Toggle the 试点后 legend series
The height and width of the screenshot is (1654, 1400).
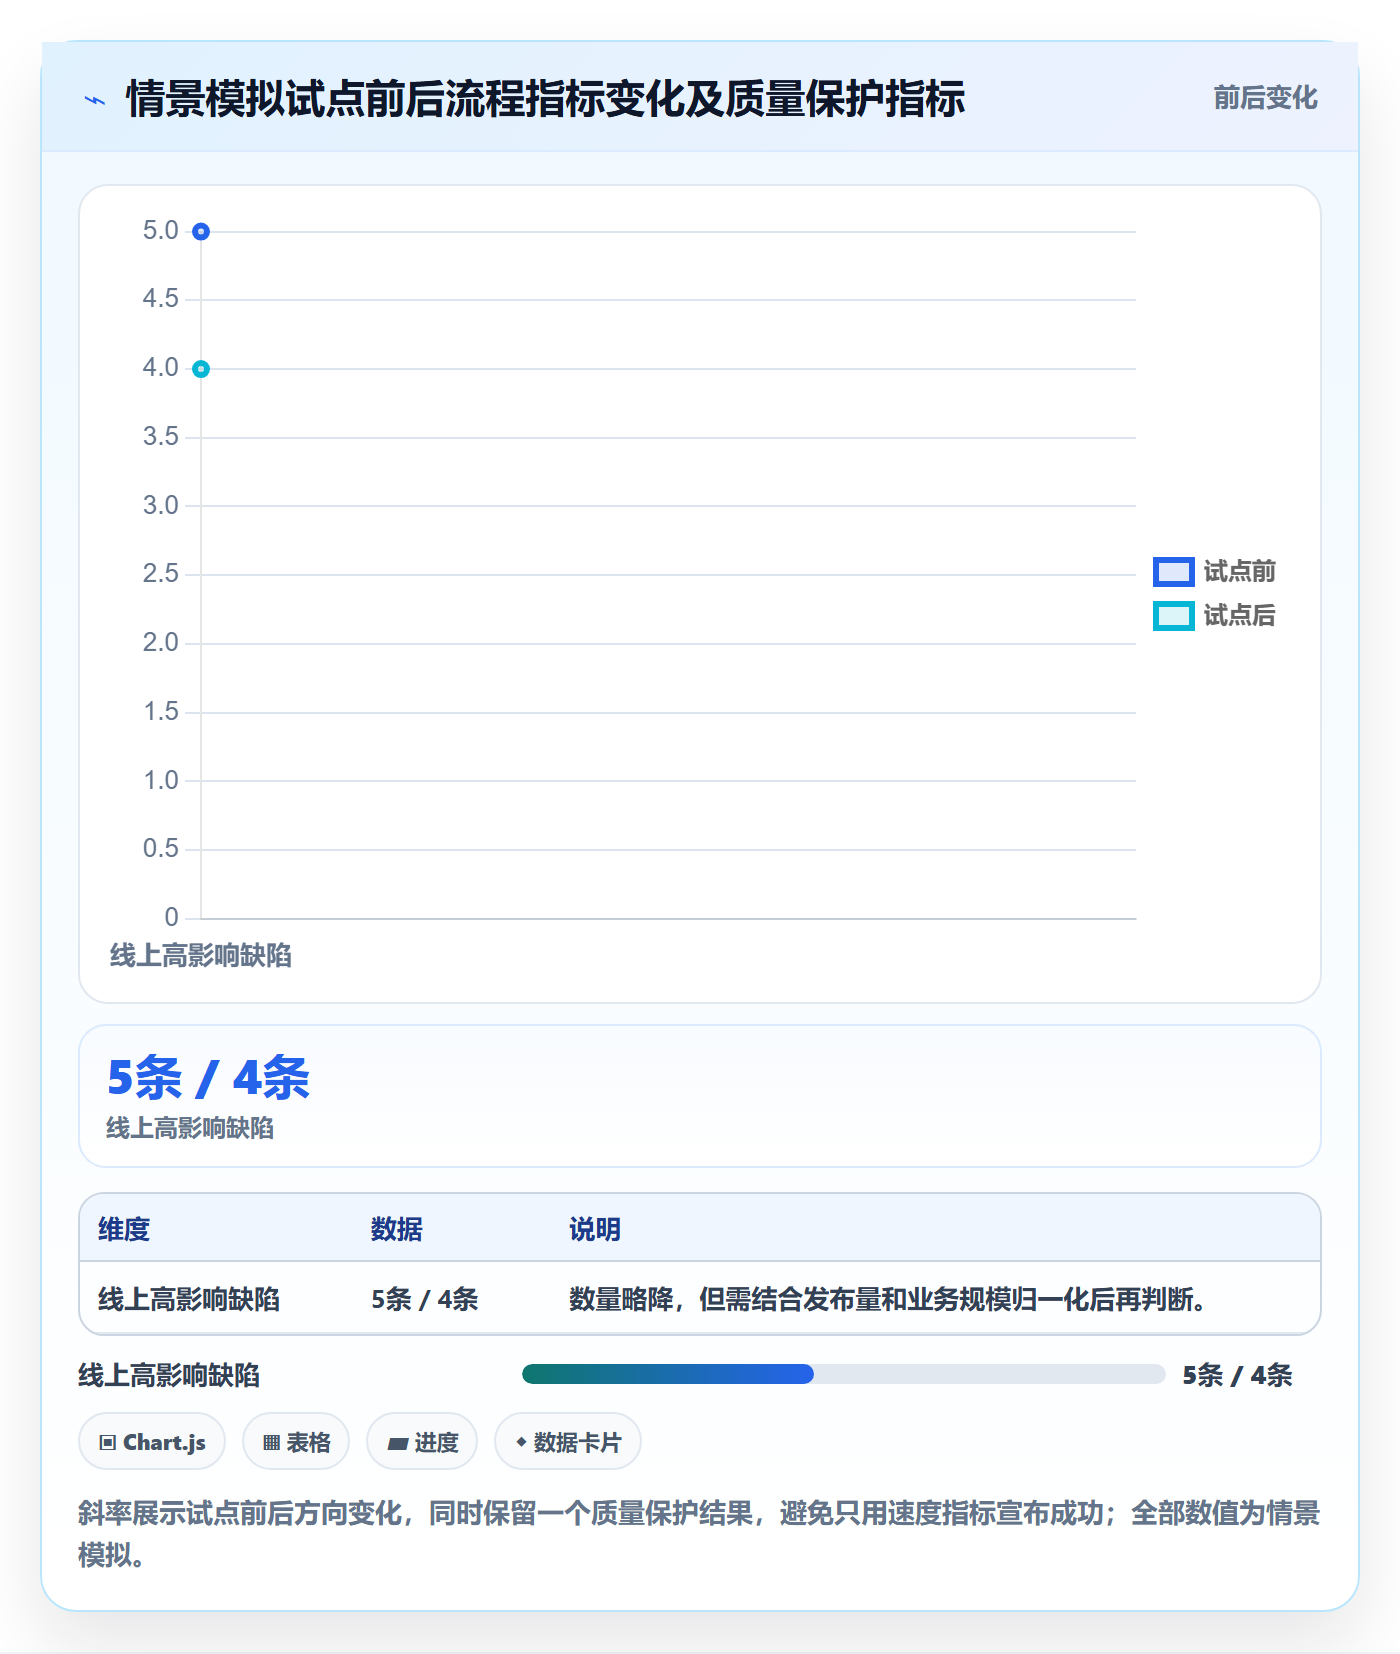(x=1214, y=616)
